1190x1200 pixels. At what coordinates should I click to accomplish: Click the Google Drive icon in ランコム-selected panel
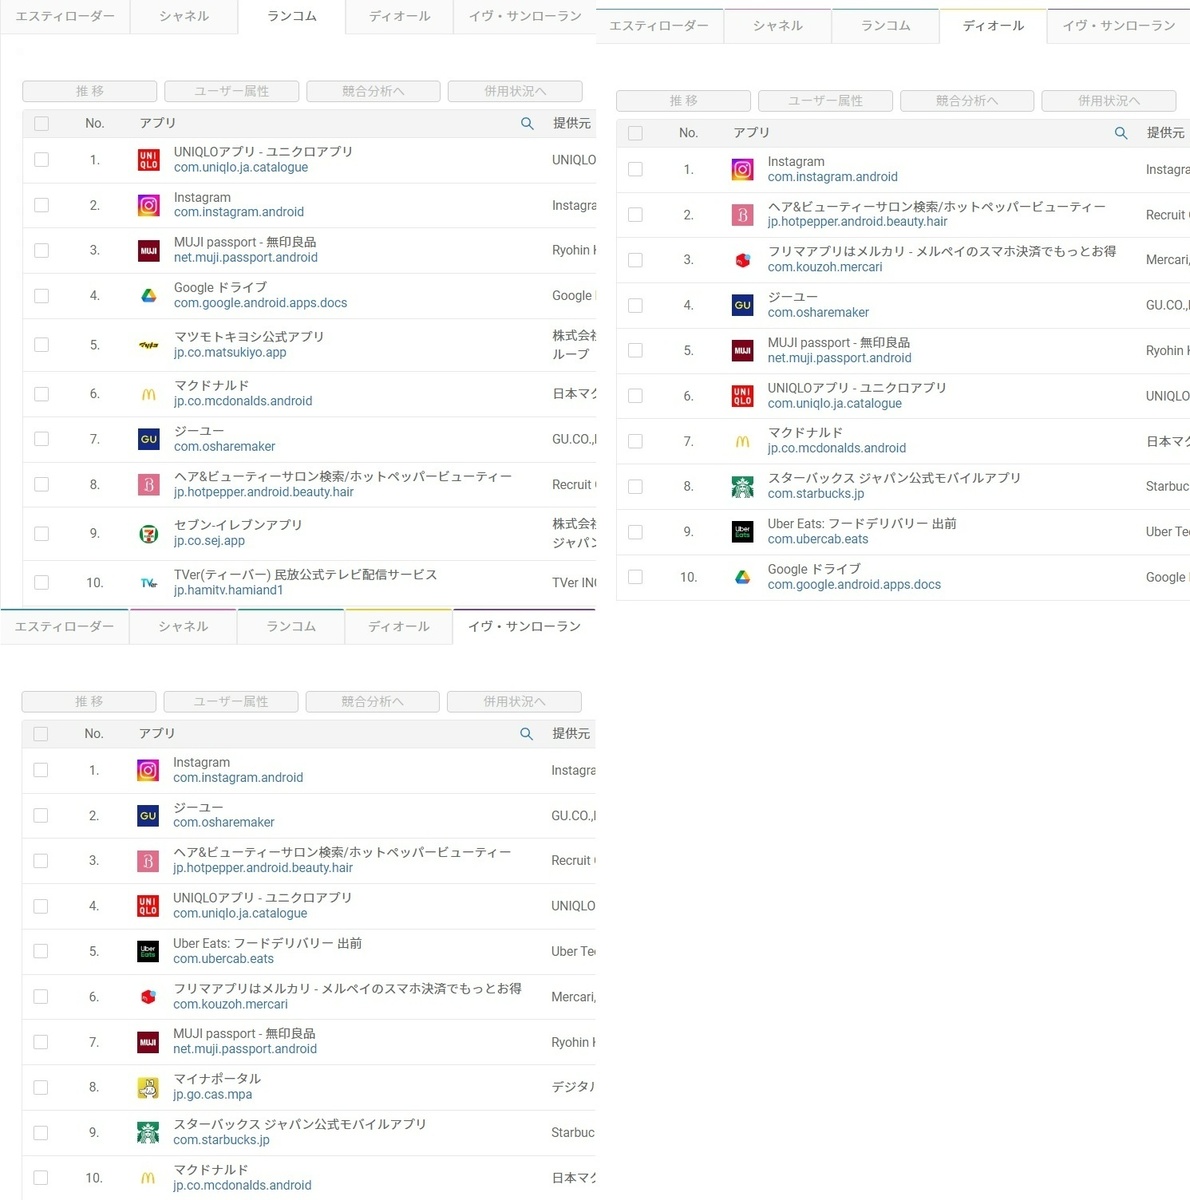coord(148,296)
